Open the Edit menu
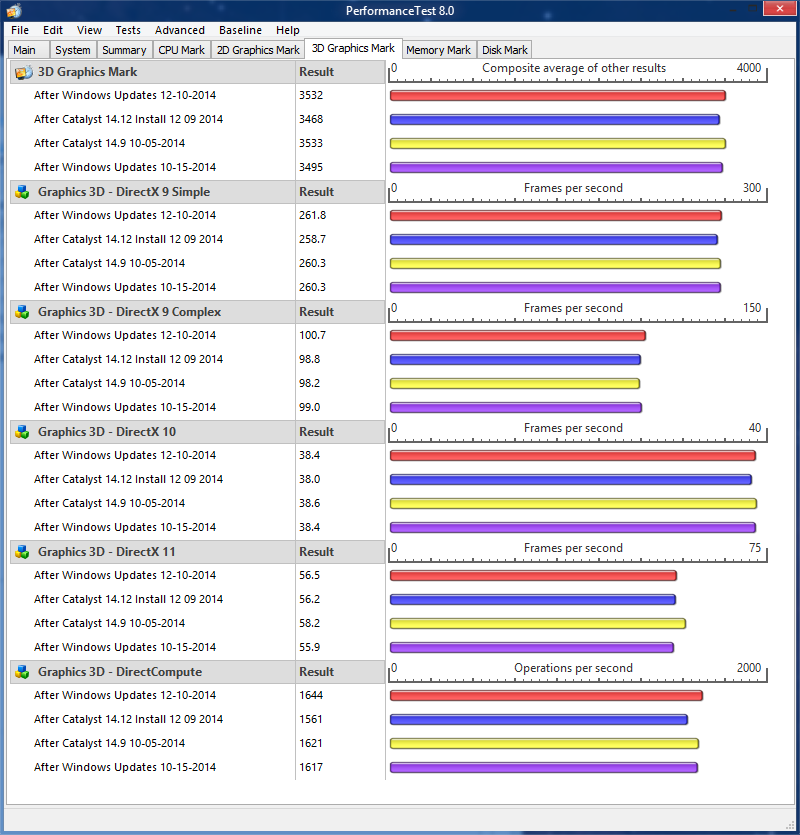Image resolution: width=800 pixels, height=835 pixels. coord(53,30)
